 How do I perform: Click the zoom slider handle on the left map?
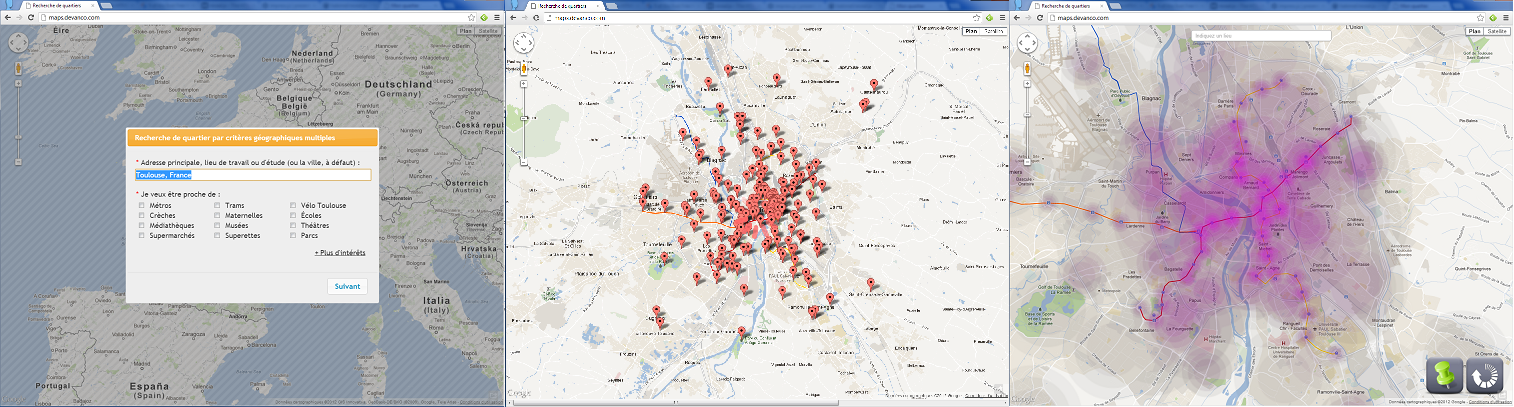click(x=18, y=137)
